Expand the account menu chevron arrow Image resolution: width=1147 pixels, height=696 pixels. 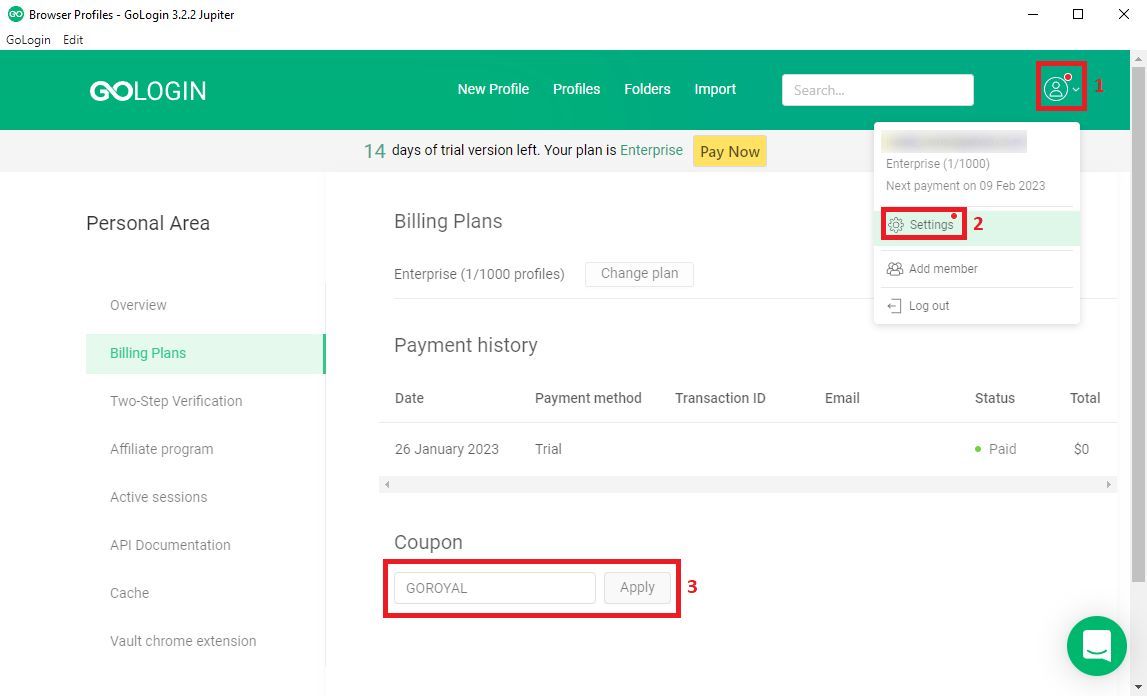(1076, 90)
